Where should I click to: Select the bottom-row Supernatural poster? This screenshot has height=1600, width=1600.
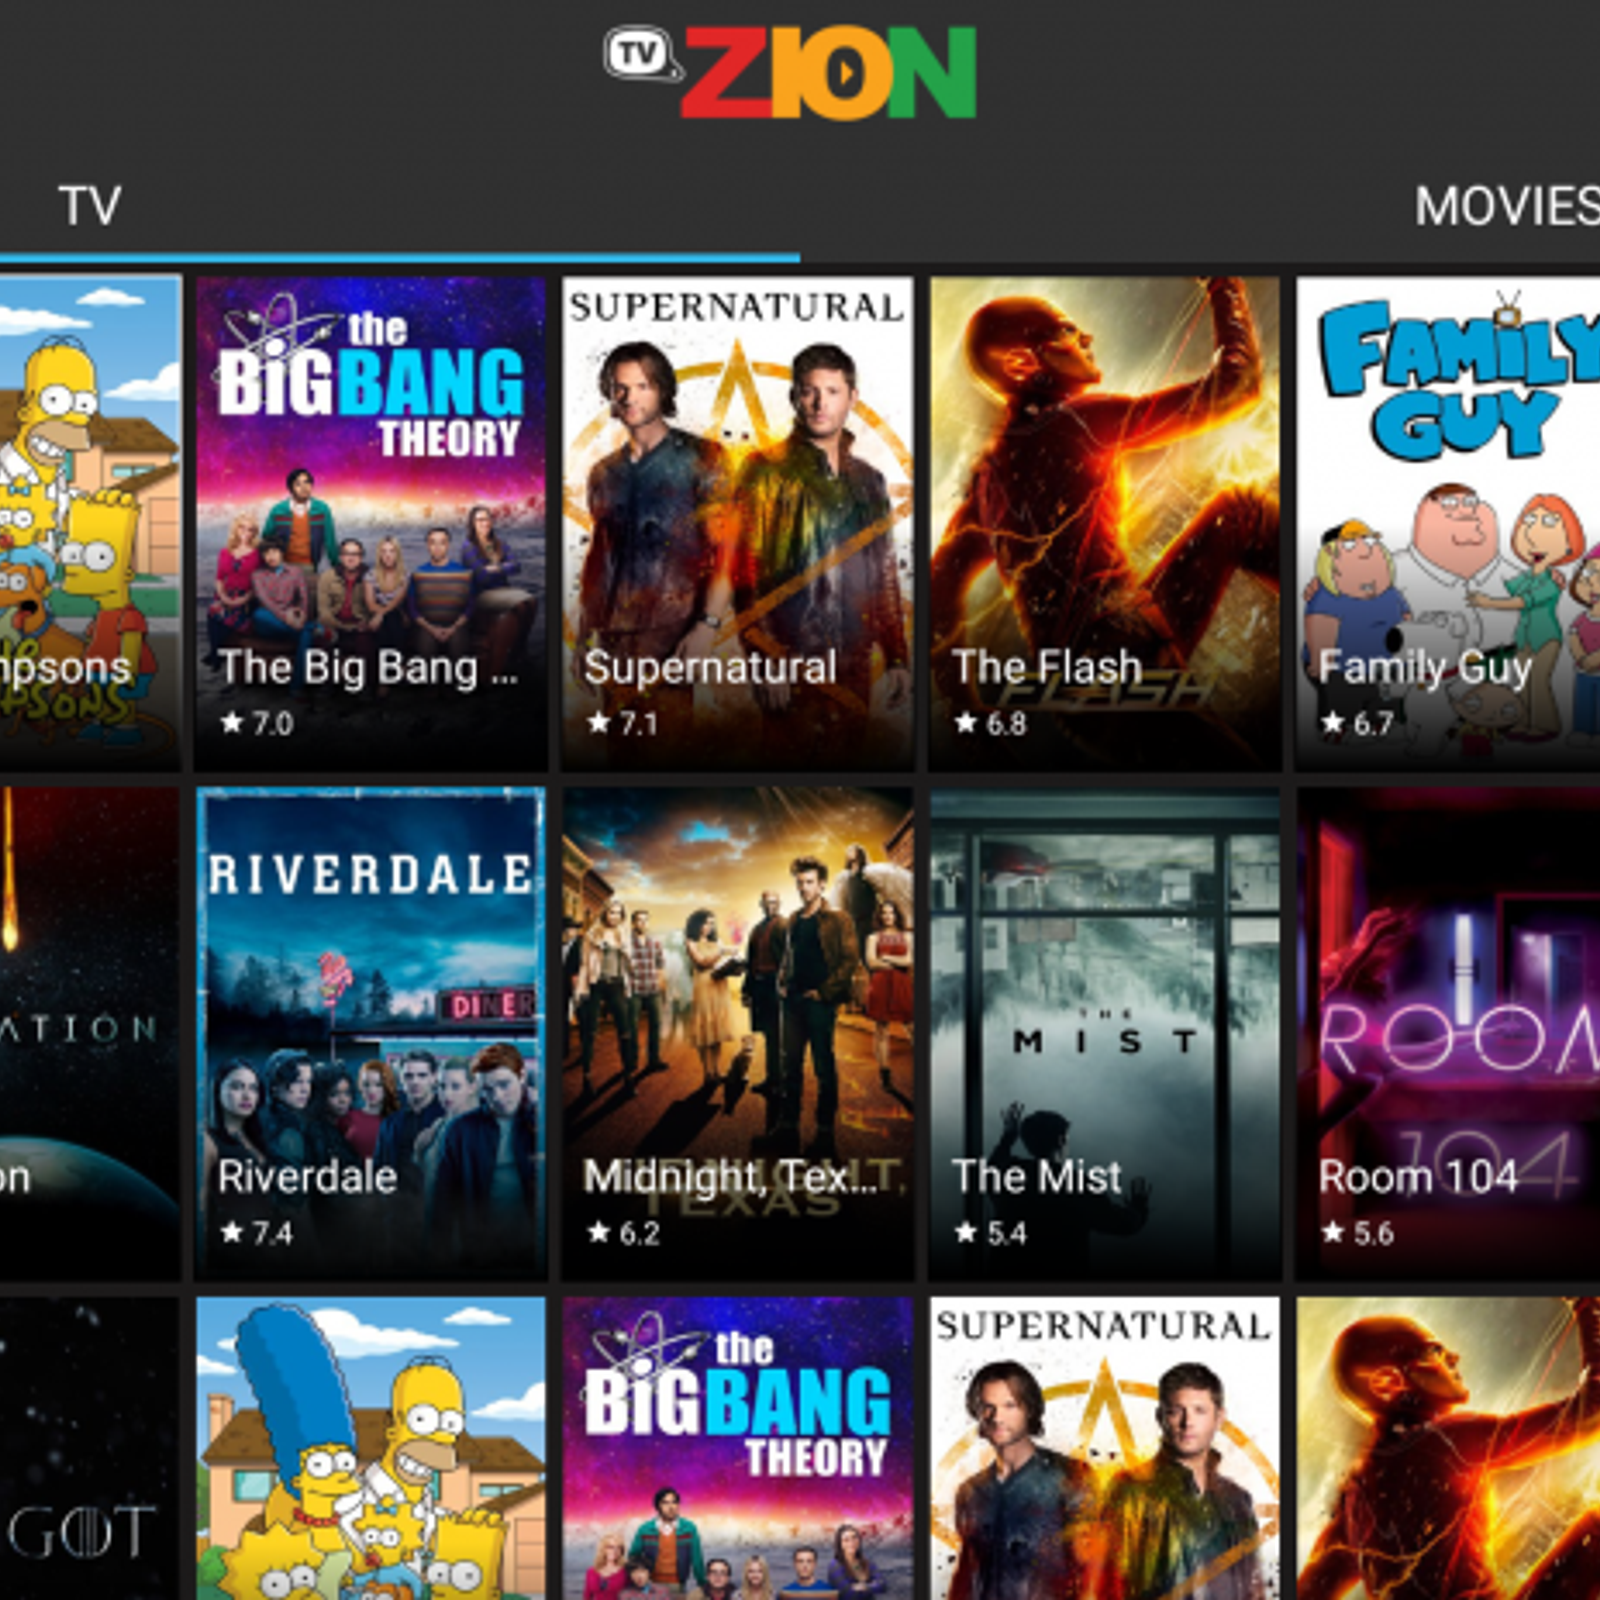pos(1105,1448)
